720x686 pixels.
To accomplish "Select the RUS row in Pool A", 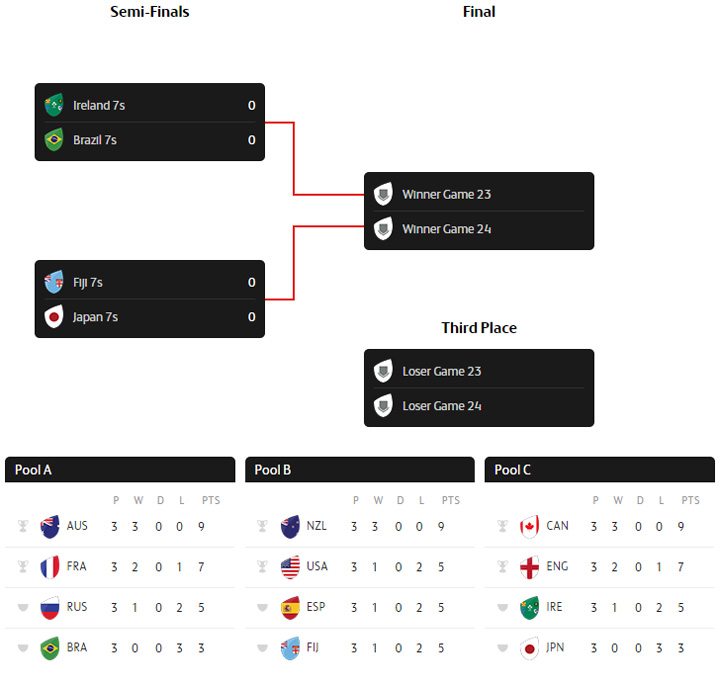I will [120, 607].
